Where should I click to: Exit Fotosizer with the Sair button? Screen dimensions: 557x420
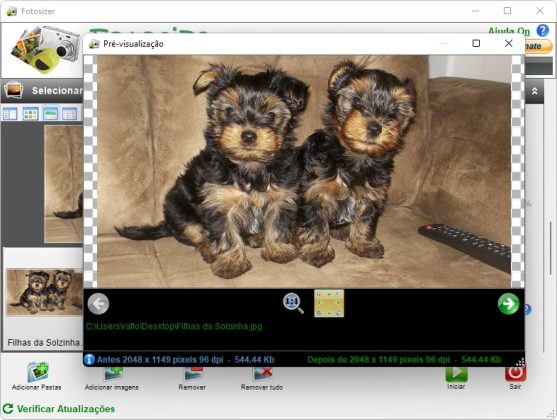tap(515, 374)
